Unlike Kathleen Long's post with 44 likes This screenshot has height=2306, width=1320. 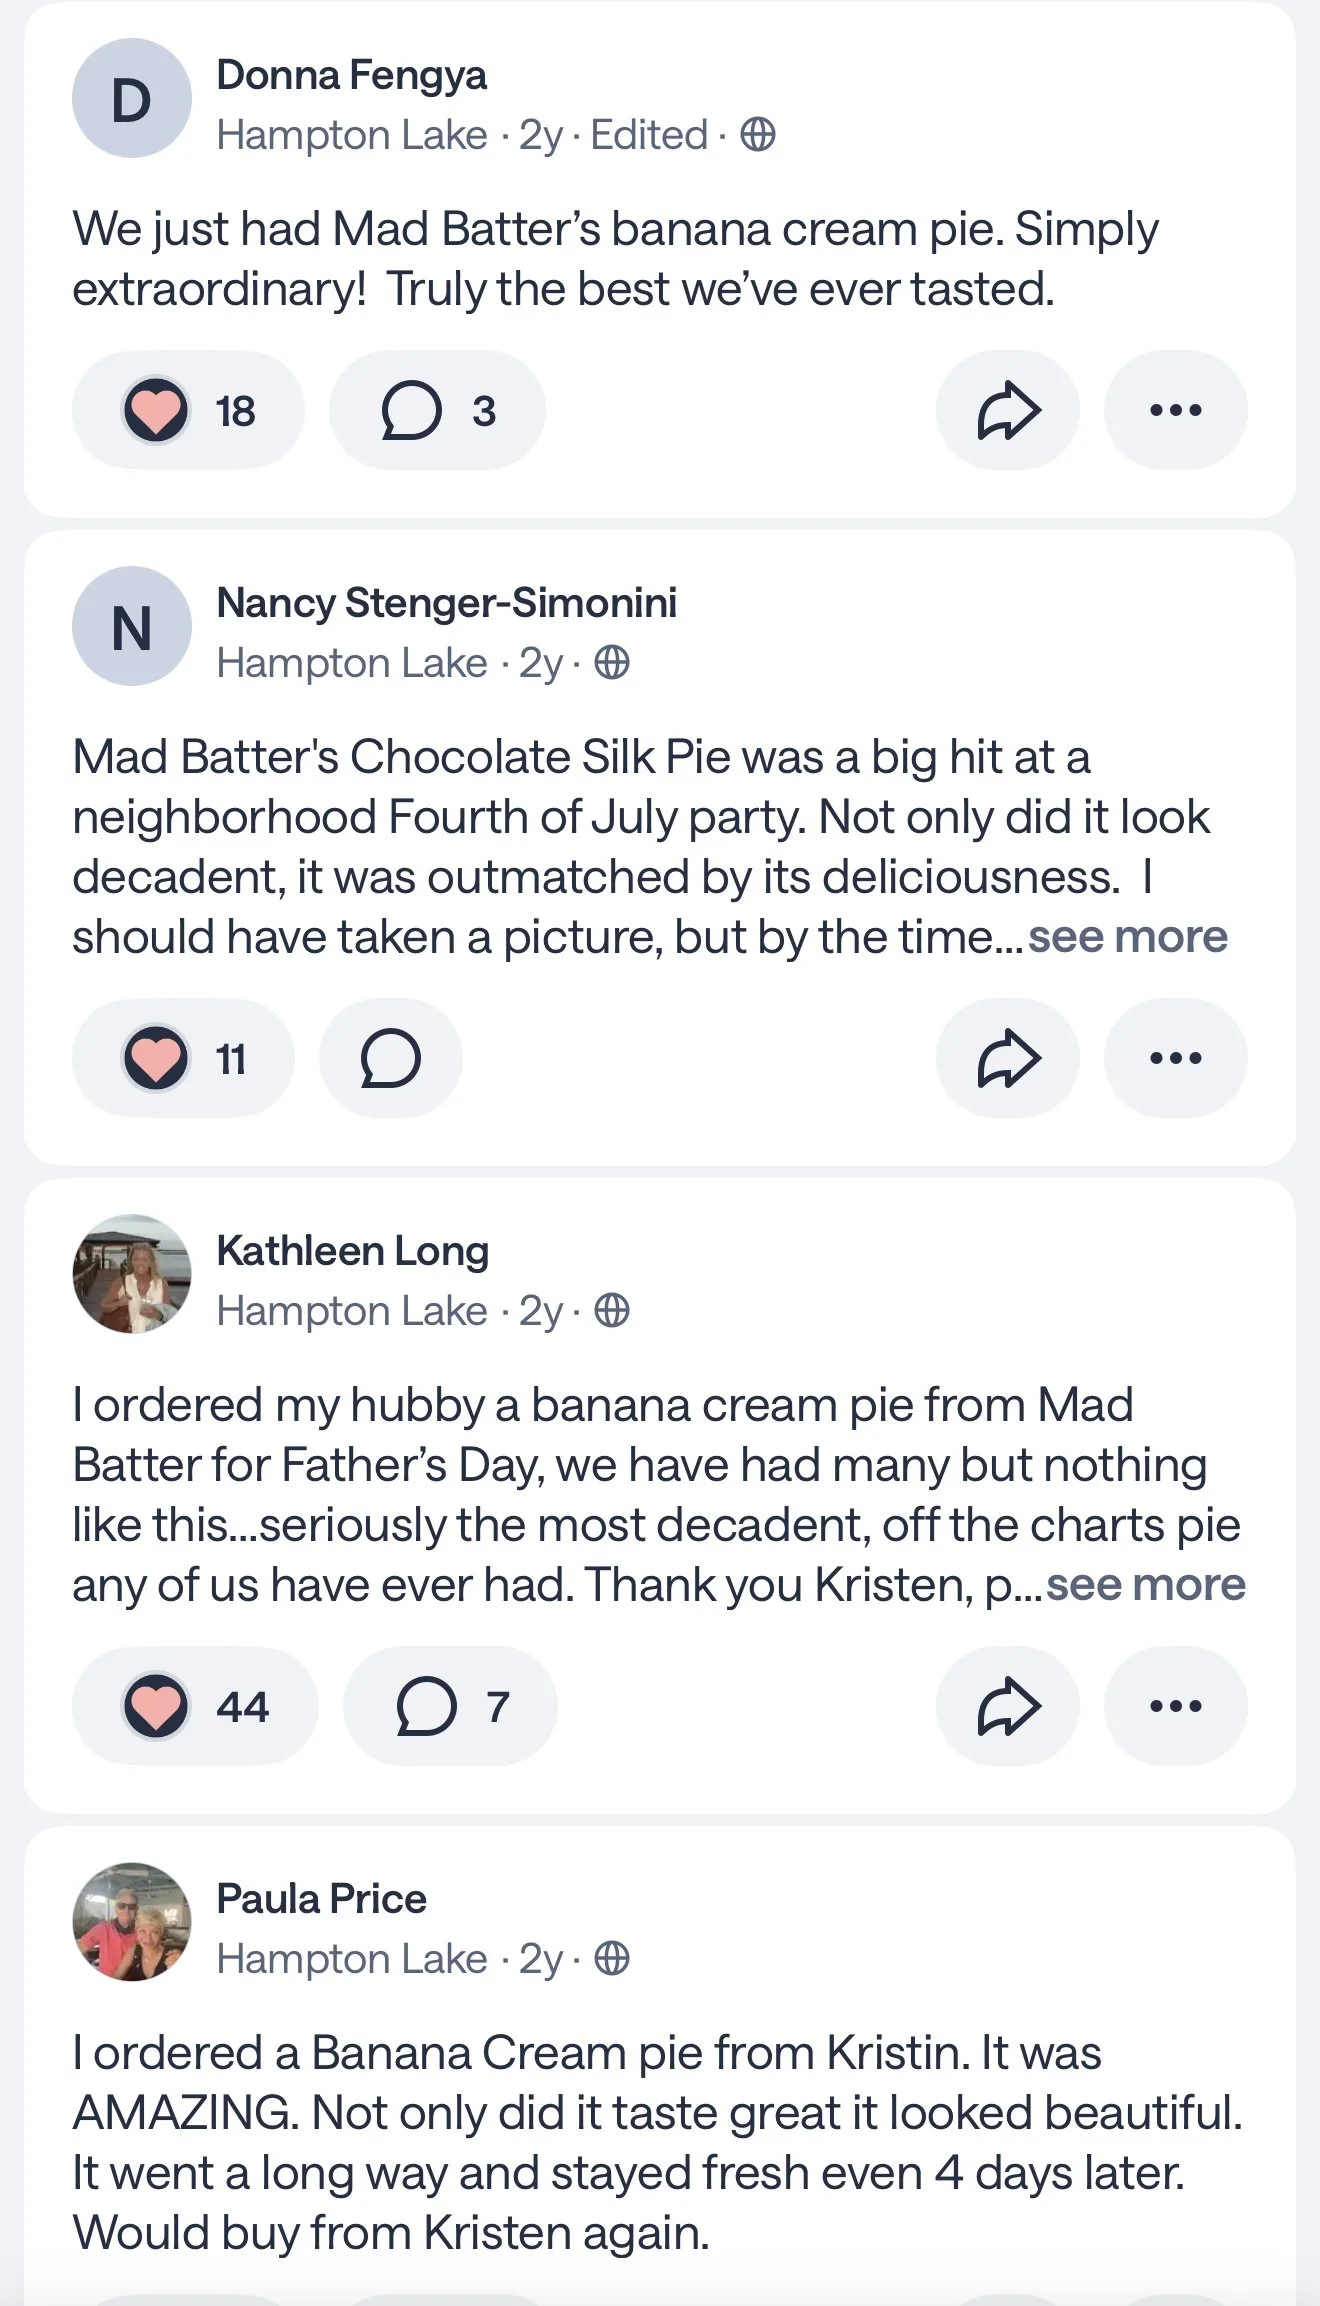click(156, 1706)
